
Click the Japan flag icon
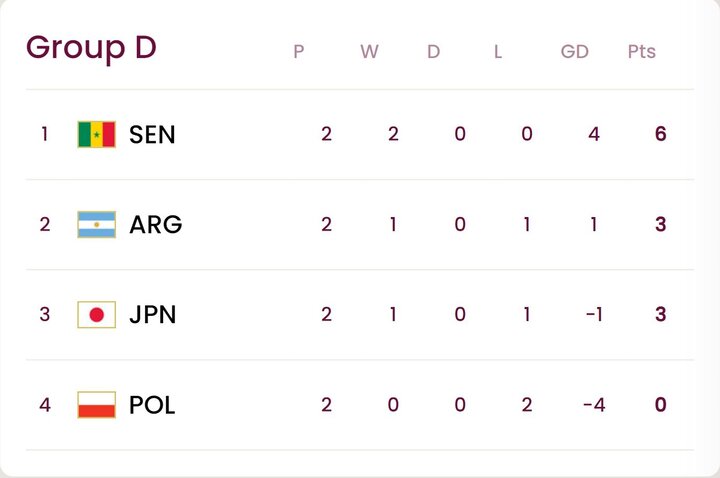coord(97,314)
